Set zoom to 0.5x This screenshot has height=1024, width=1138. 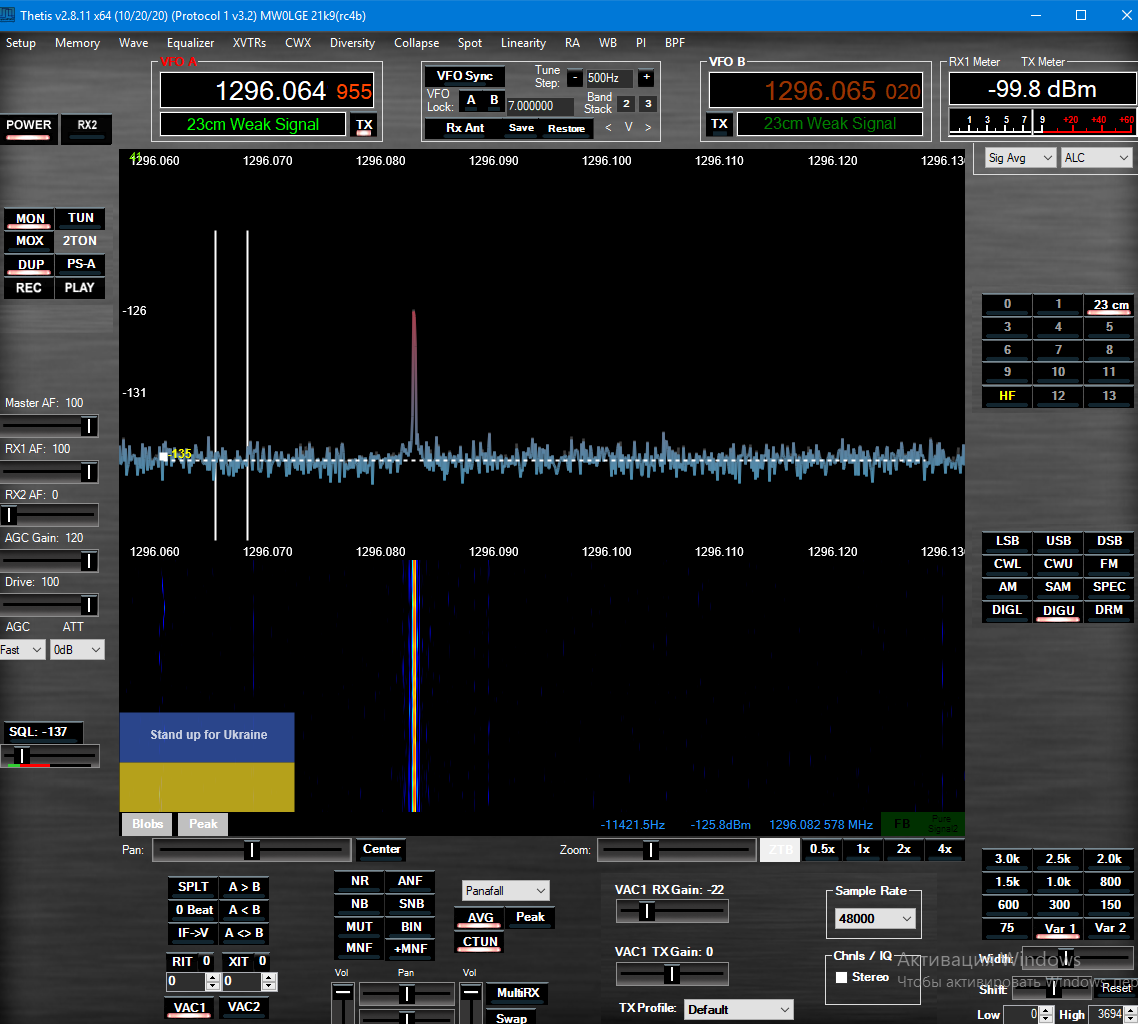(822, 849)
